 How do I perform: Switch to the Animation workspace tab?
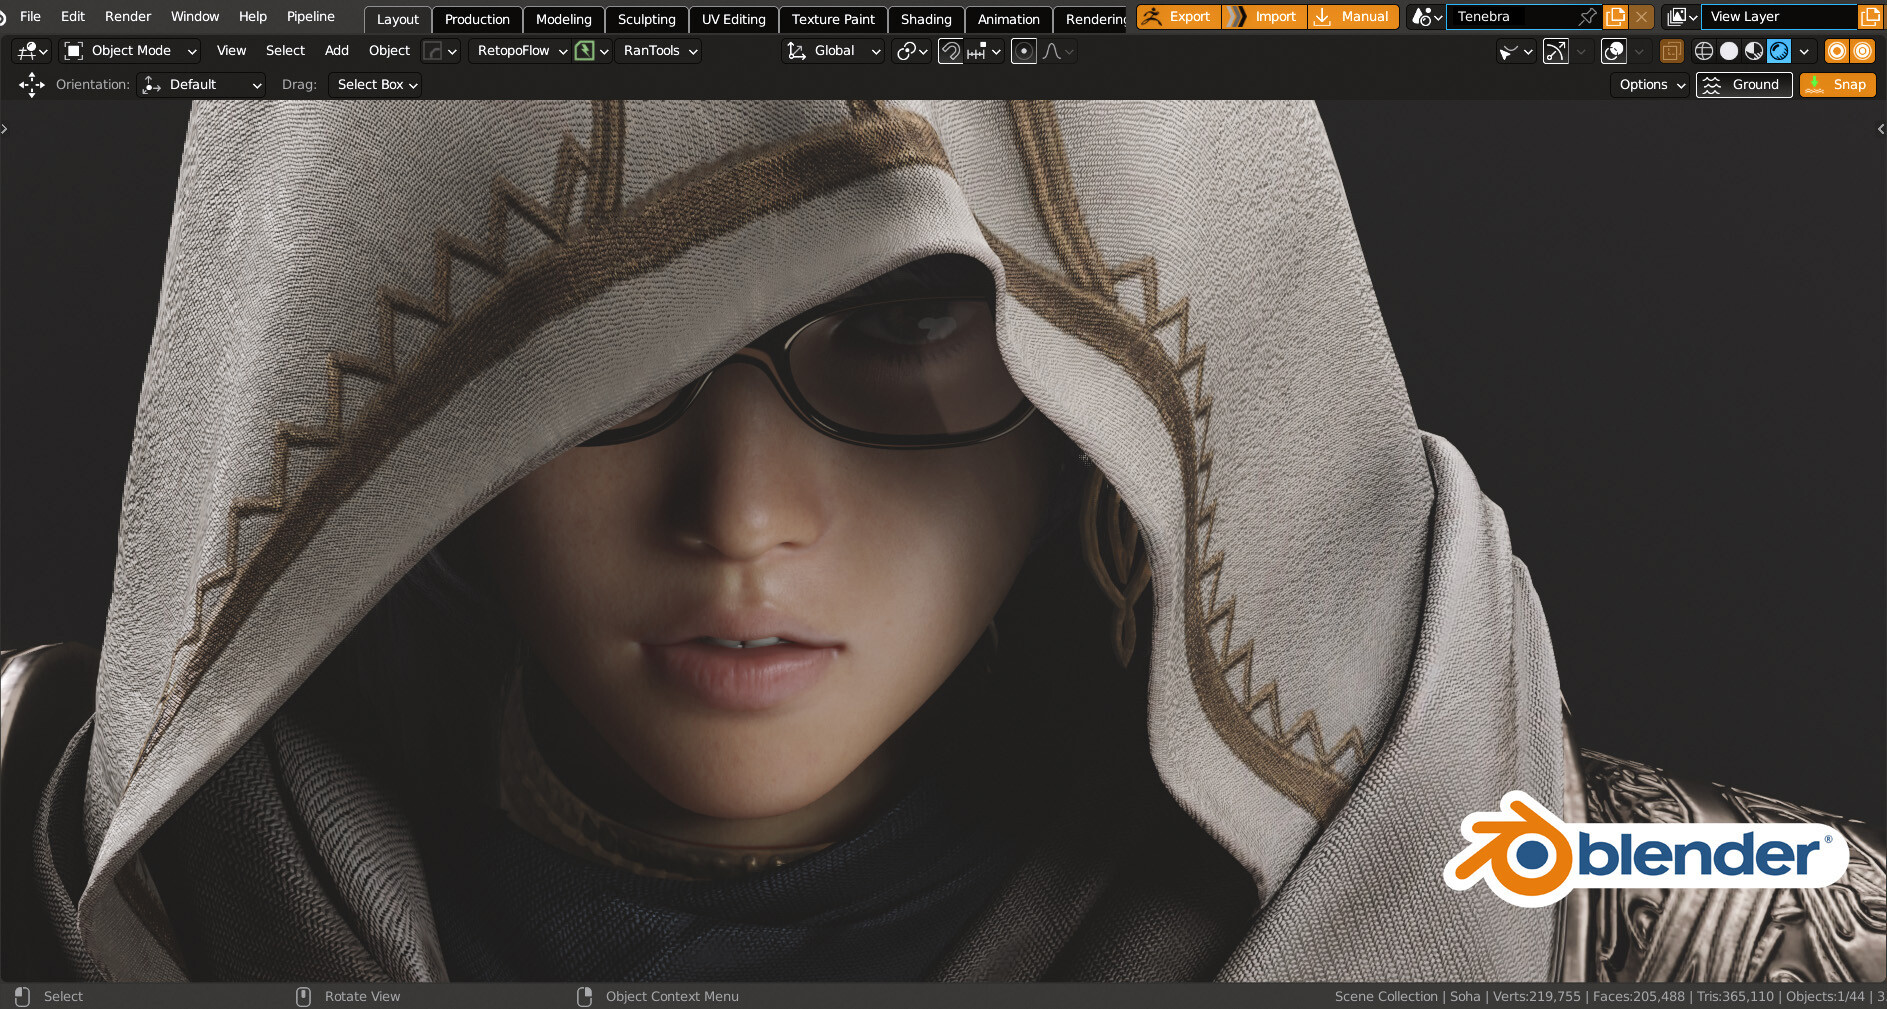tap(1008, 20)
